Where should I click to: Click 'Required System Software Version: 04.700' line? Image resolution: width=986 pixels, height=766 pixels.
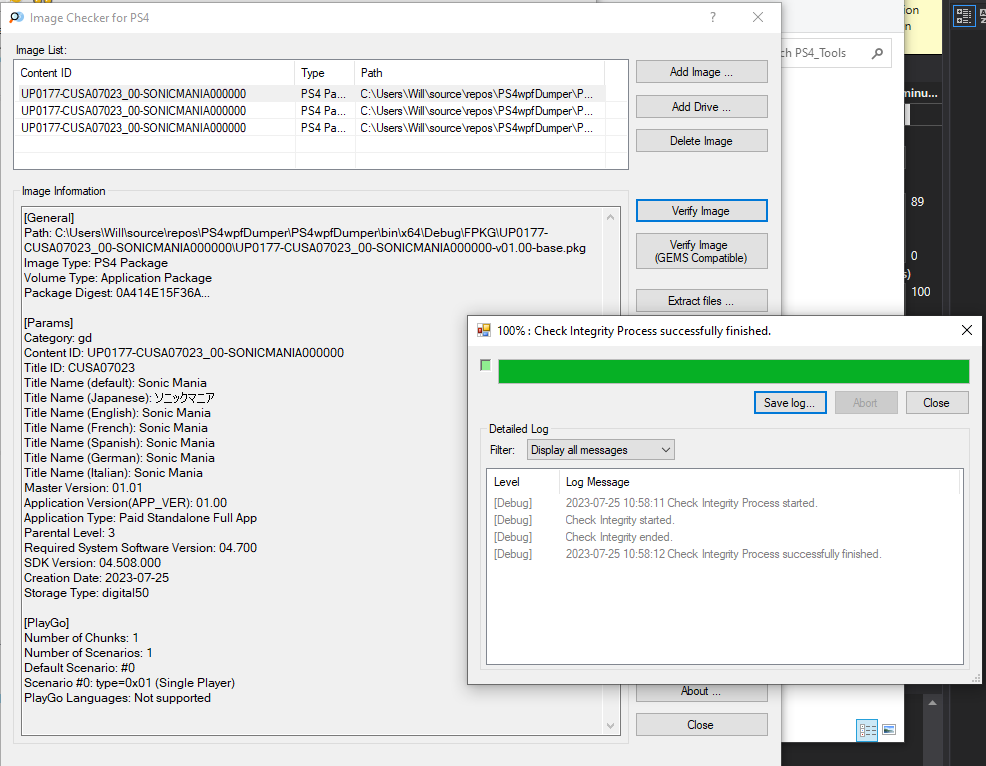click(x=140, y=548)
